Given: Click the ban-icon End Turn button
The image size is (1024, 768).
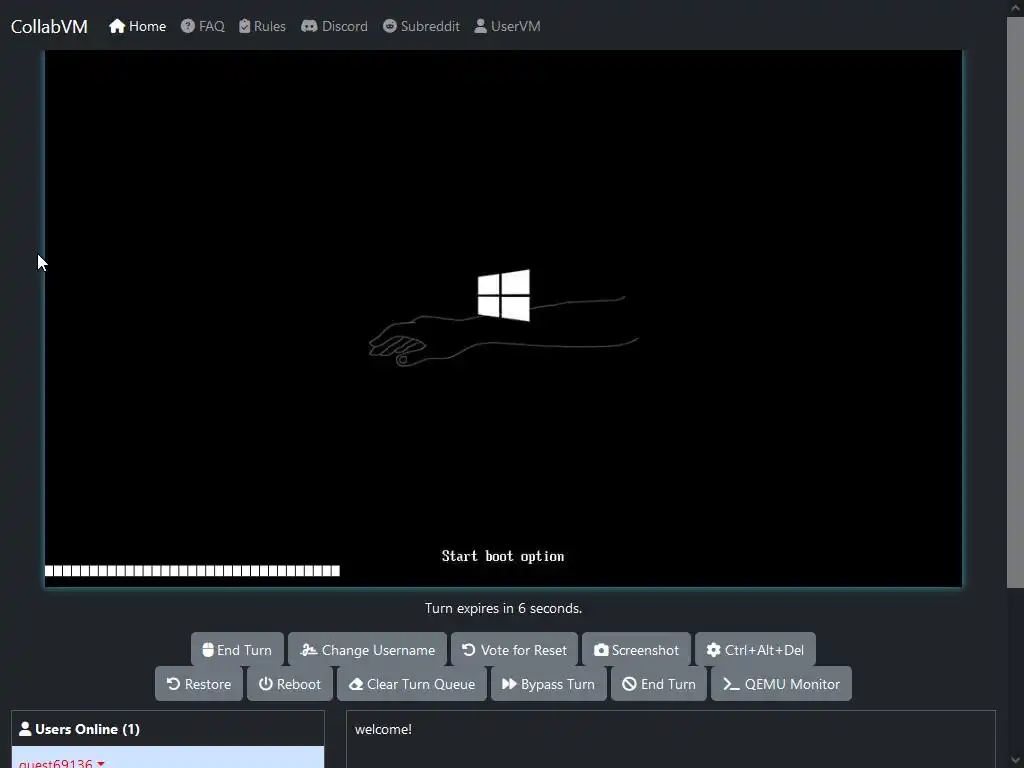Looking at the screenshot, I should (659, 684).
